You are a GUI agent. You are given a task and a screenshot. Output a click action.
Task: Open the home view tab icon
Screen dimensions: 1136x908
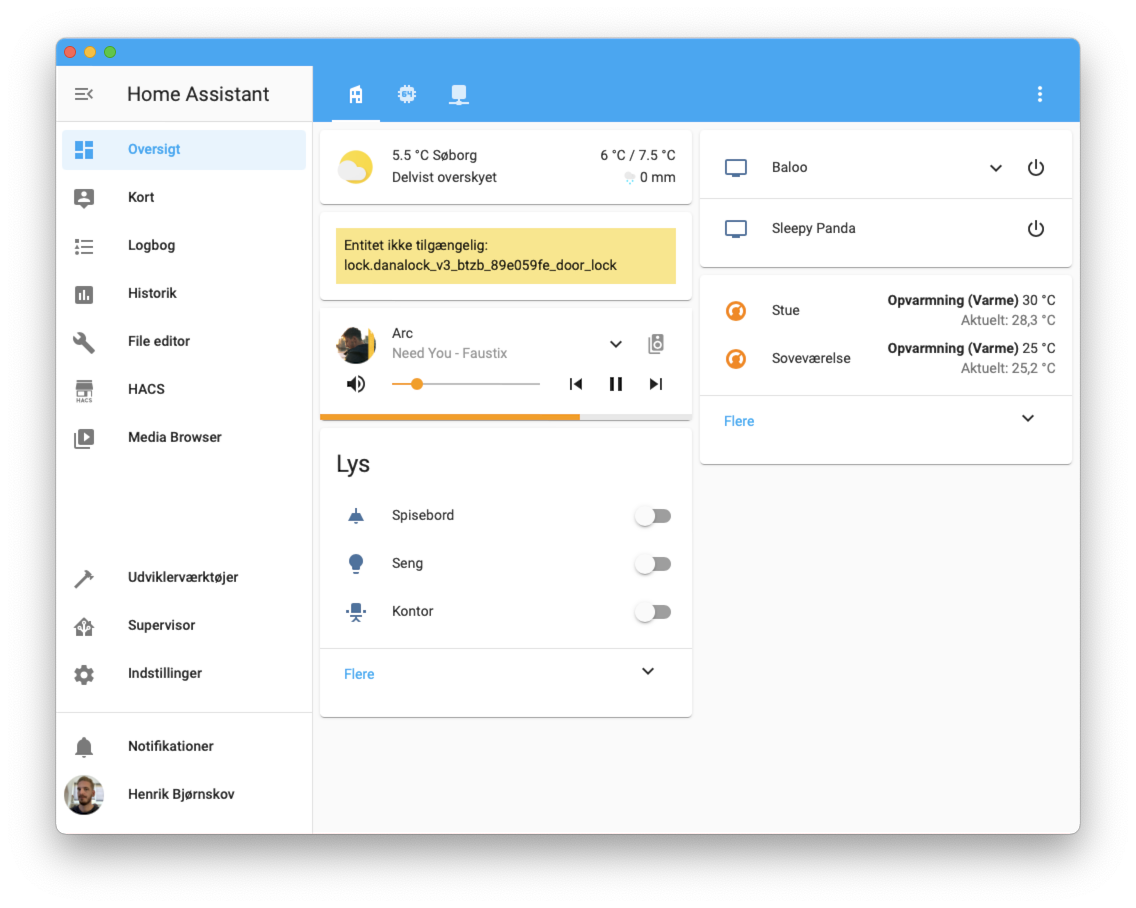[x=356, y=94]
